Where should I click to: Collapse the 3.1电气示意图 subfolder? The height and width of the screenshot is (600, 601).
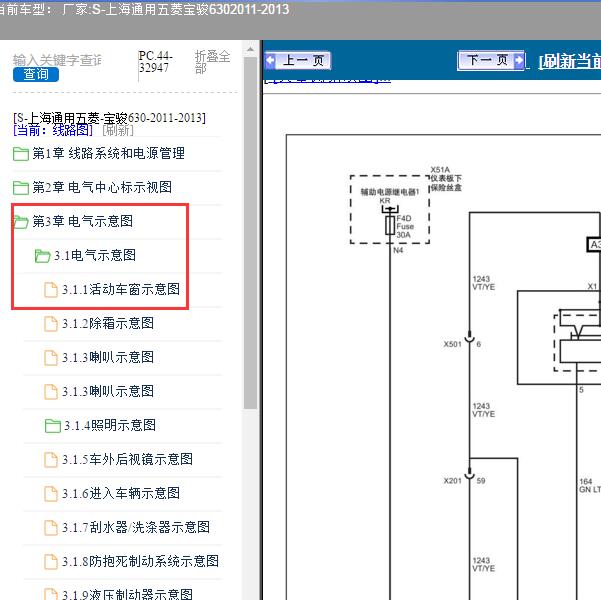pos(95,255)
